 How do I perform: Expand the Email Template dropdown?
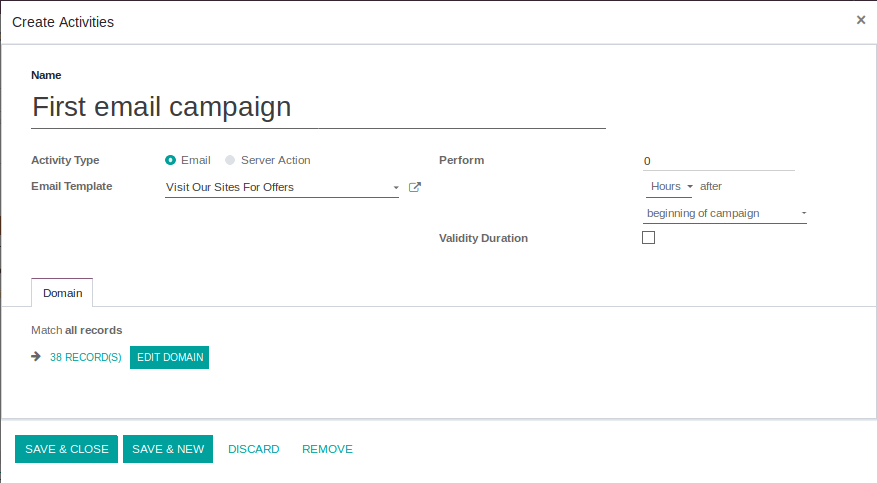click(395, 187)
